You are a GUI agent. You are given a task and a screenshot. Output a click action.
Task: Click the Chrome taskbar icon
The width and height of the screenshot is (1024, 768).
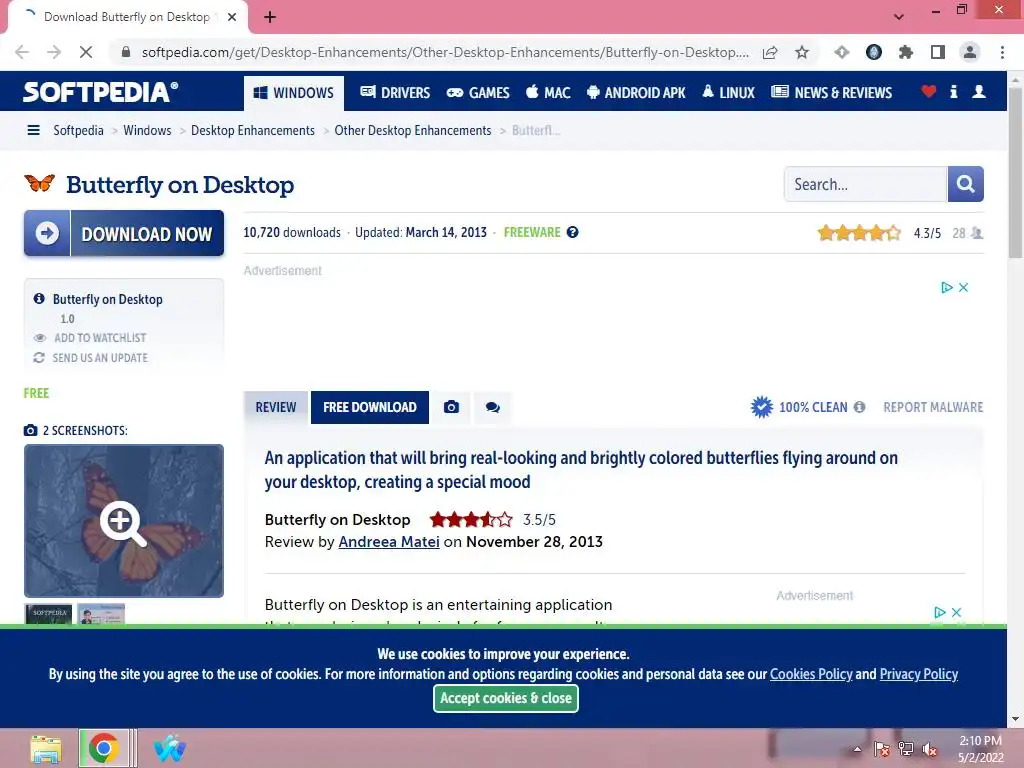pos(103,748)
